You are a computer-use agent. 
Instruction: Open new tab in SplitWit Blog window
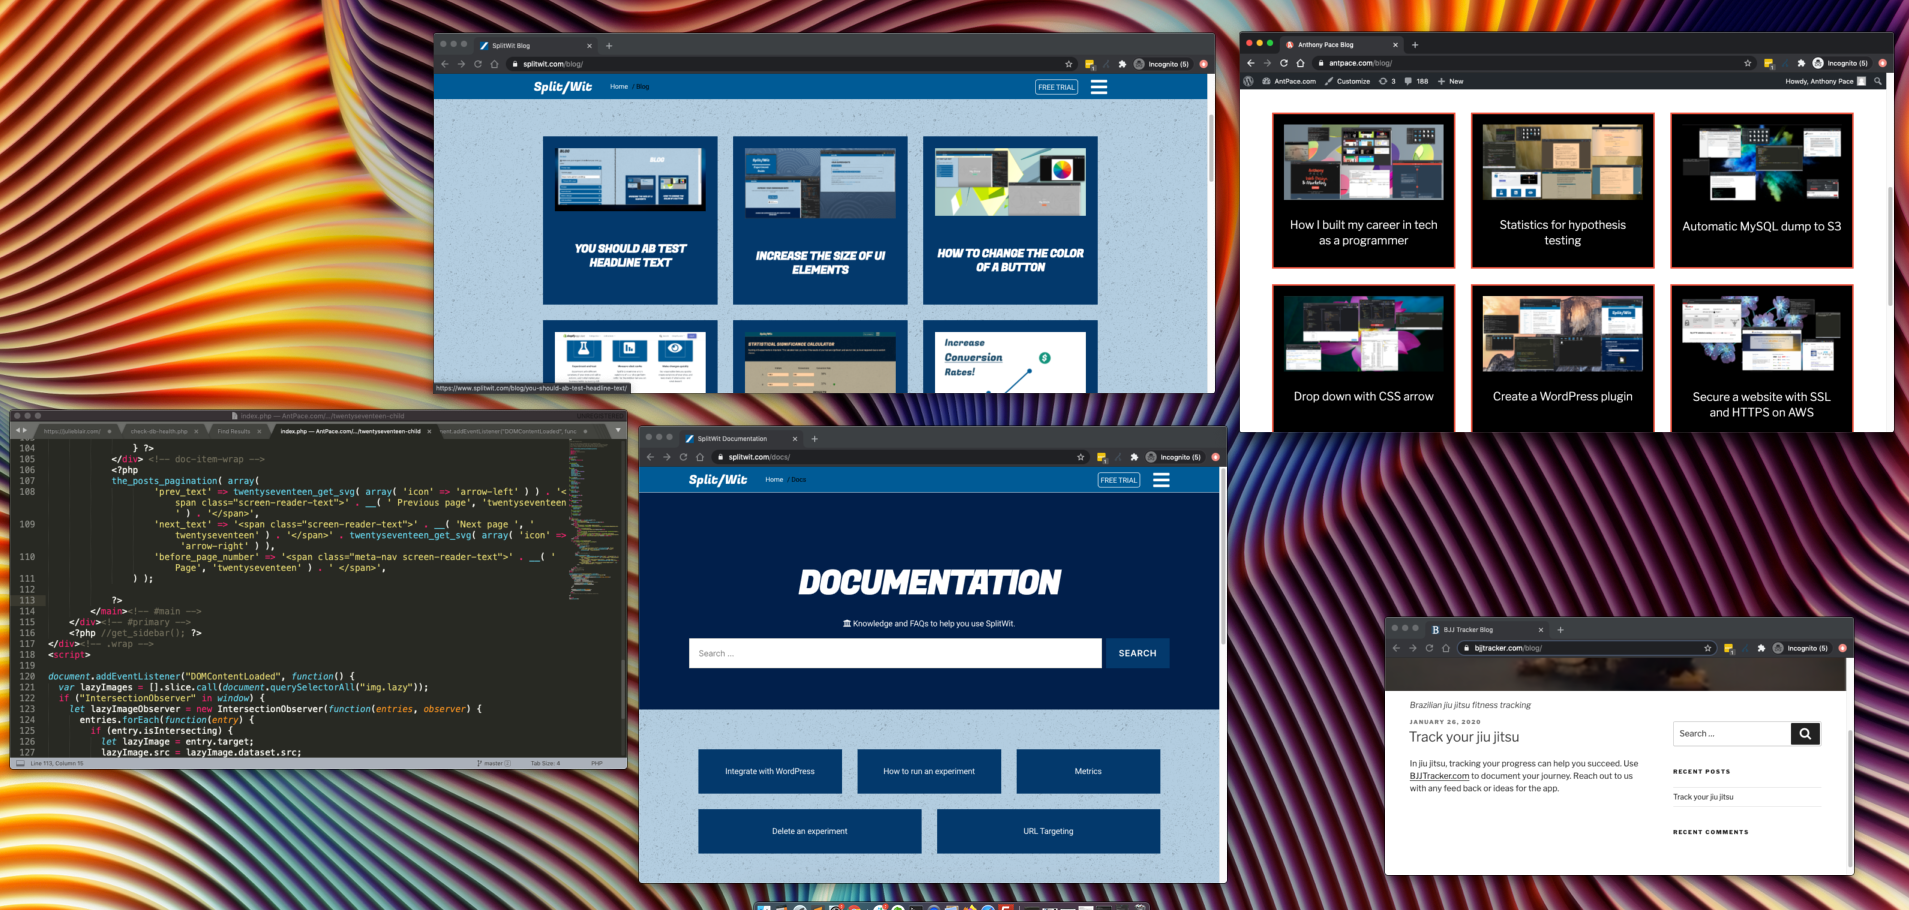pyautogui.click(x=609, y=45)
